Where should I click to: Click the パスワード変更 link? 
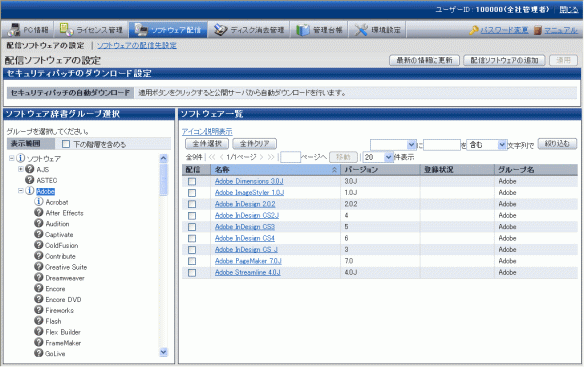pos(504,30)
